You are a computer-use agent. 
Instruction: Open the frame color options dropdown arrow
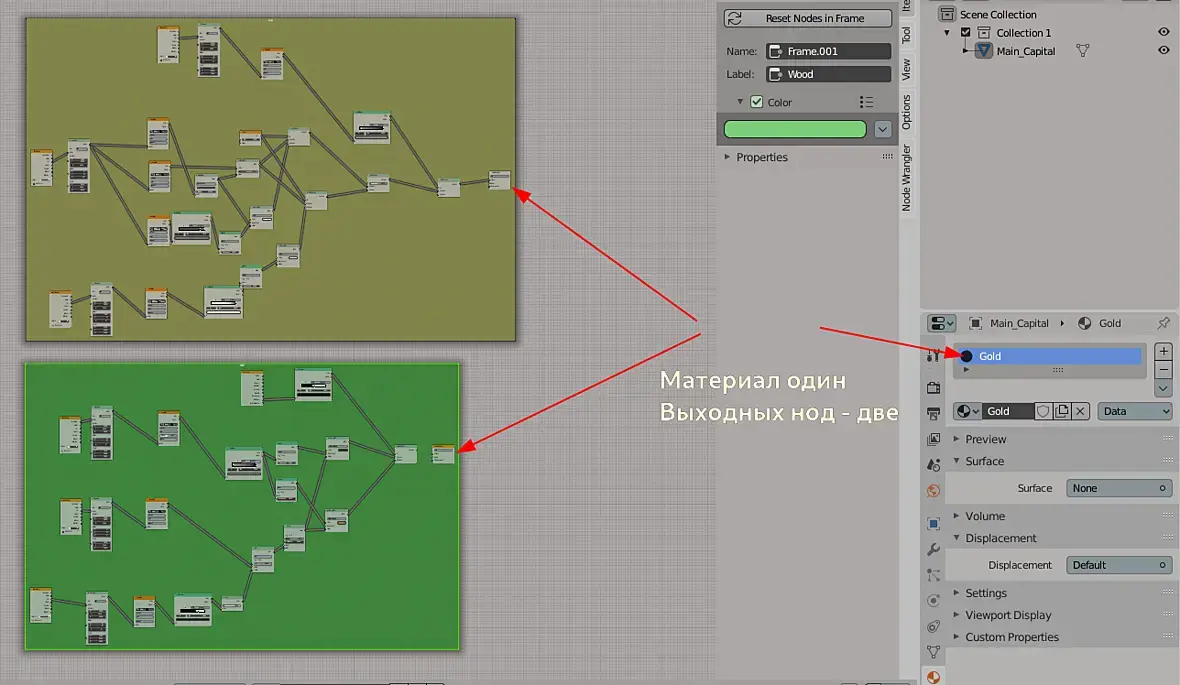point(882,129)
